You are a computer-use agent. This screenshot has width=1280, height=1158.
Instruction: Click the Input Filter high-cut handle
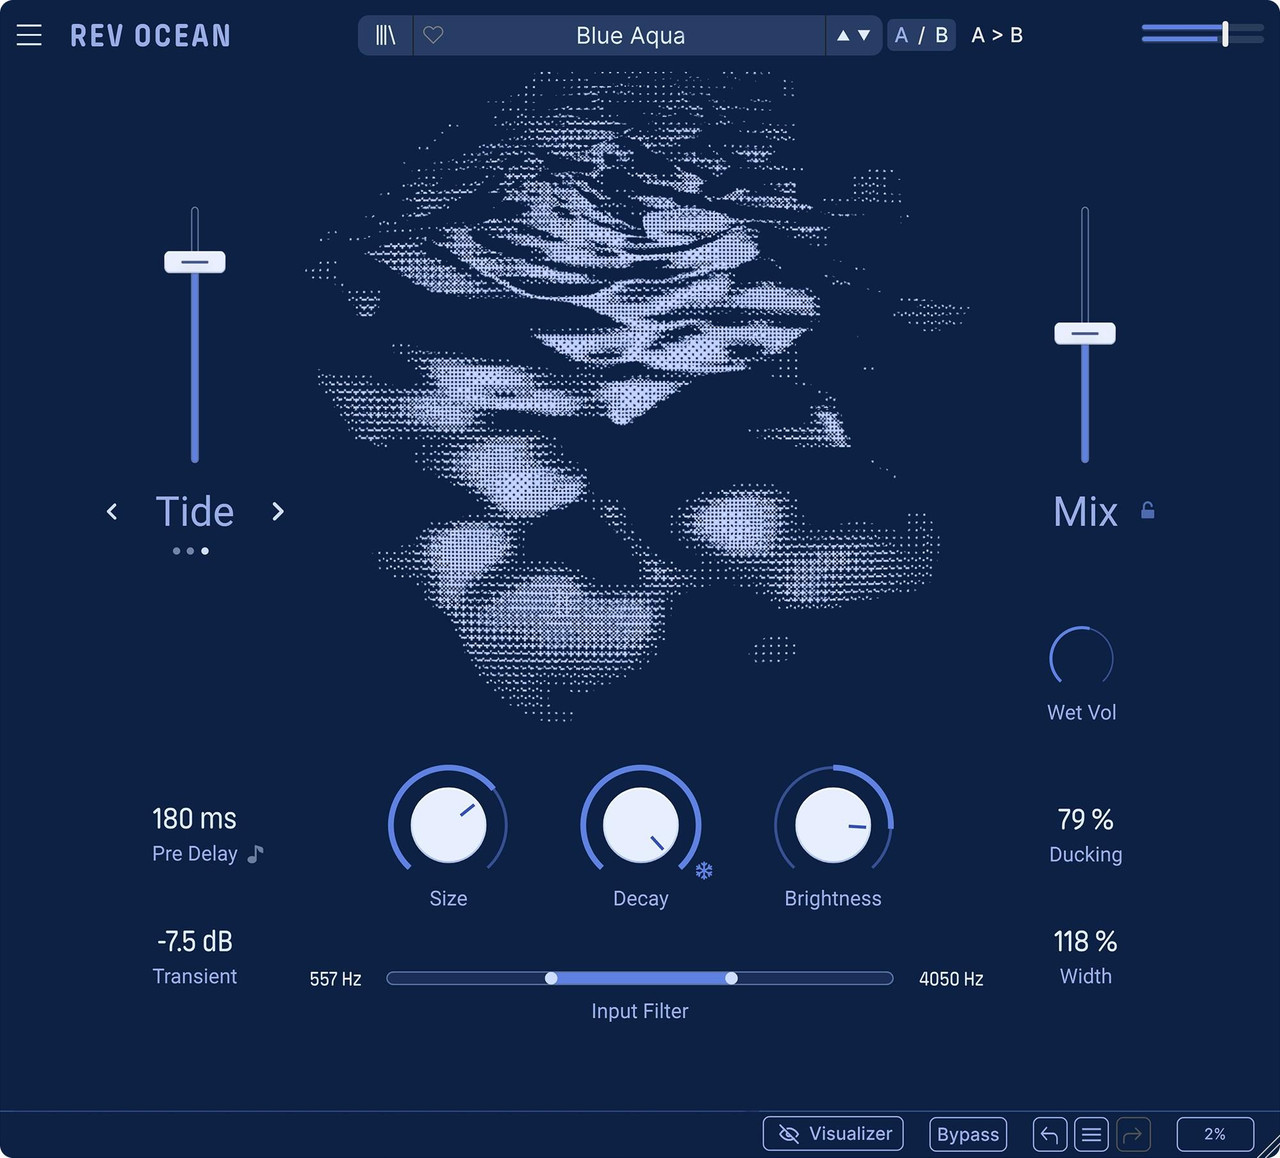click(731, 978)
